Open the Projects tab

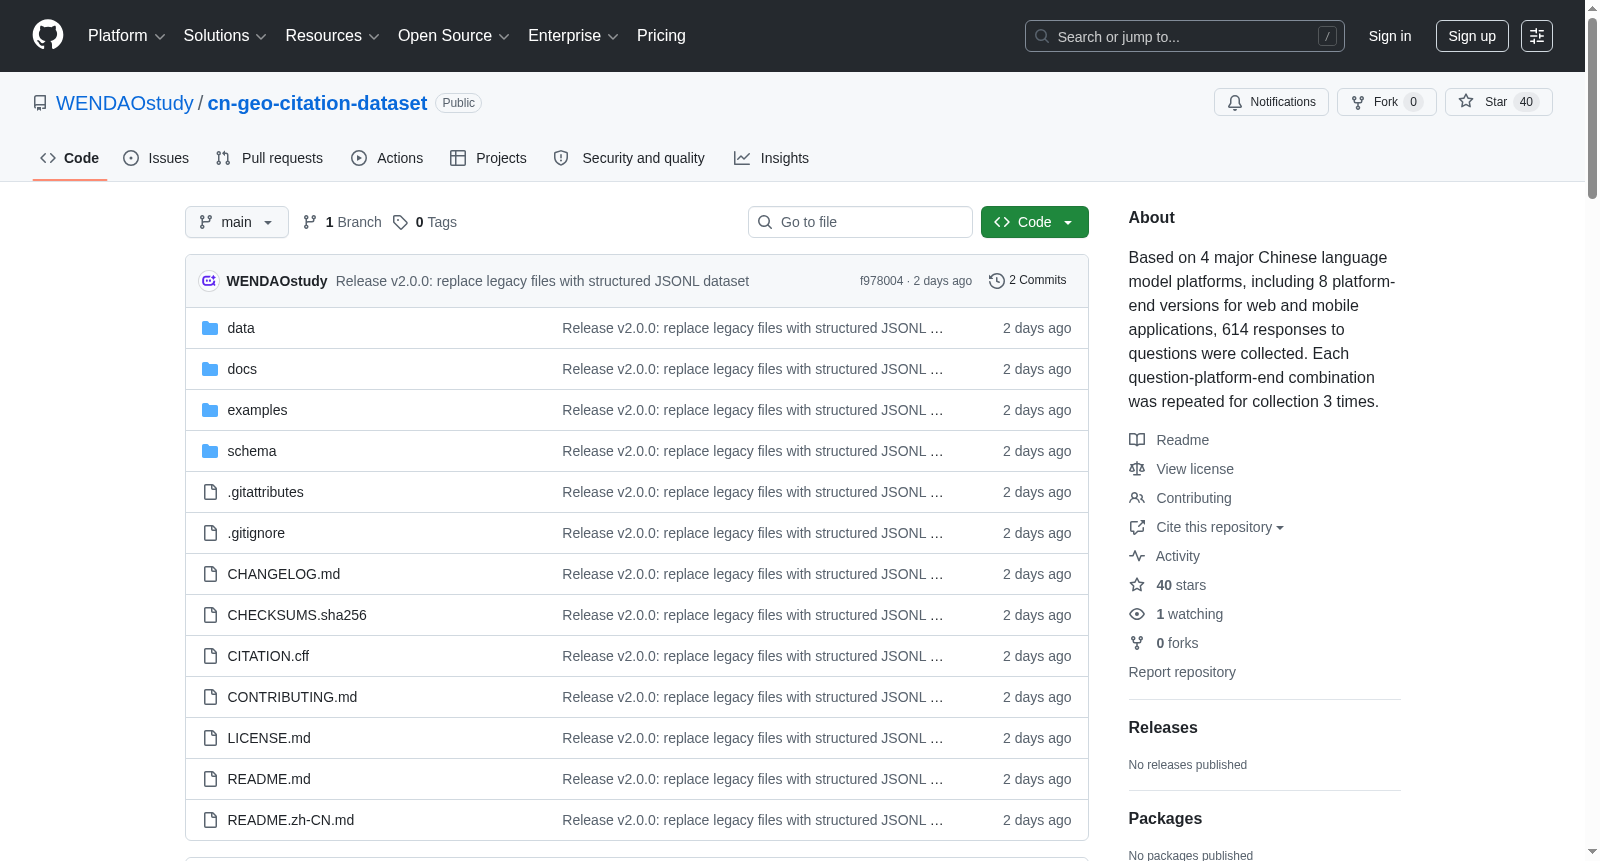[x=488, y=158]
